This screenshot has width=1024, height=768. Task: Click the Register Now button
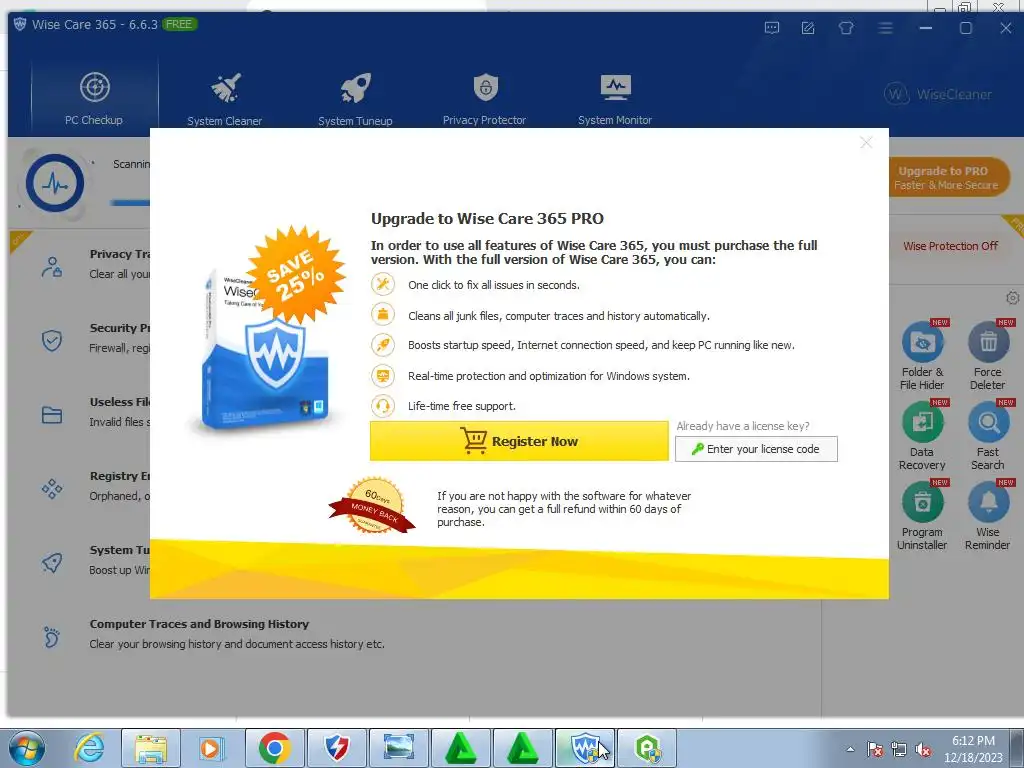coord(519,441)
